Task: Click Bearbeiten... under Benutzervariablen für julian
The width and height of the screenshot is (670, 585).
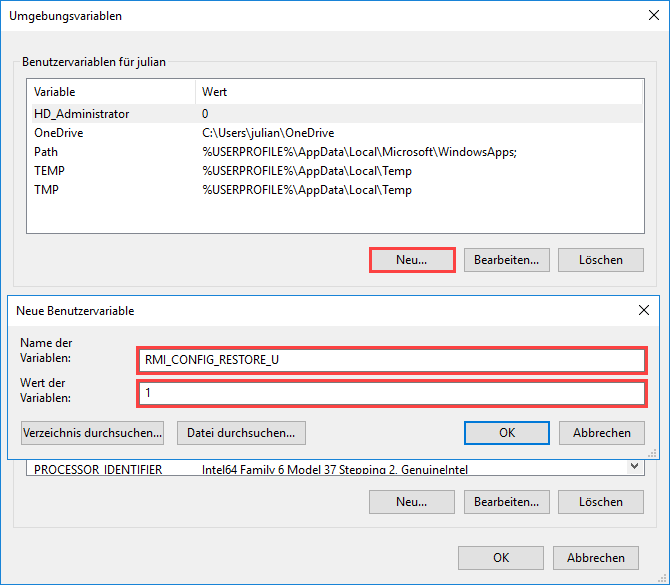Action: point(506,260)
